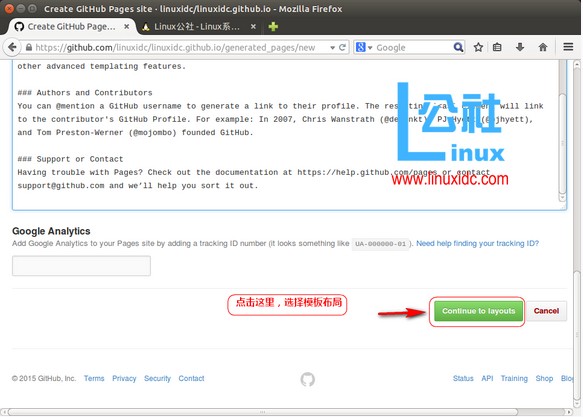Viewport: 583px width, 417px height.
Task: Click inside the page content text area
Action: tap(285, 135)
